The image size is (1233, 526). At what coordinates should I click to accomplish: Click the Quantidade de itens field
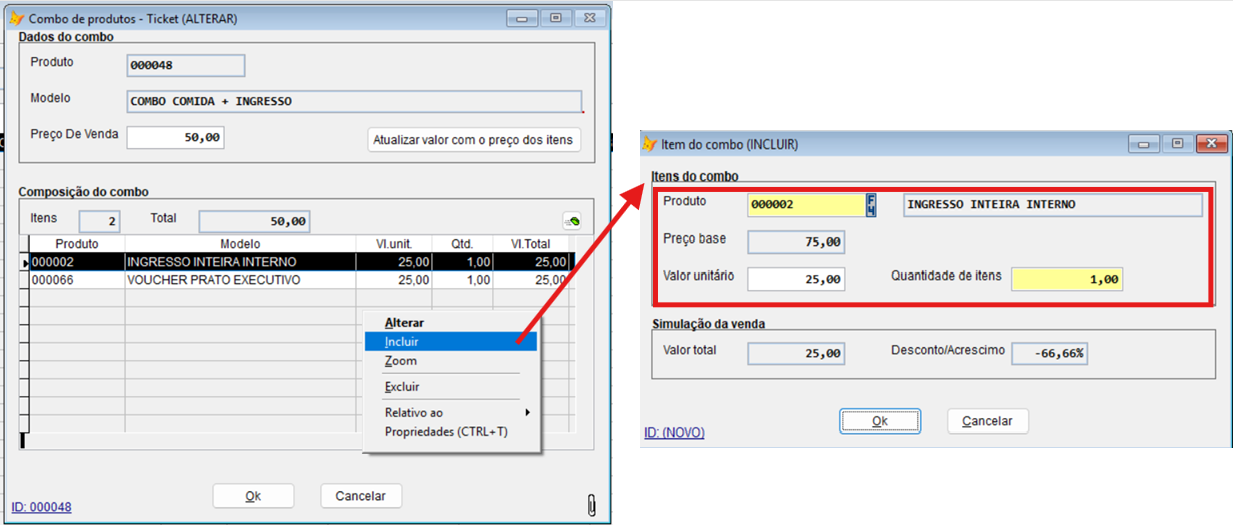click(1066, 279)
